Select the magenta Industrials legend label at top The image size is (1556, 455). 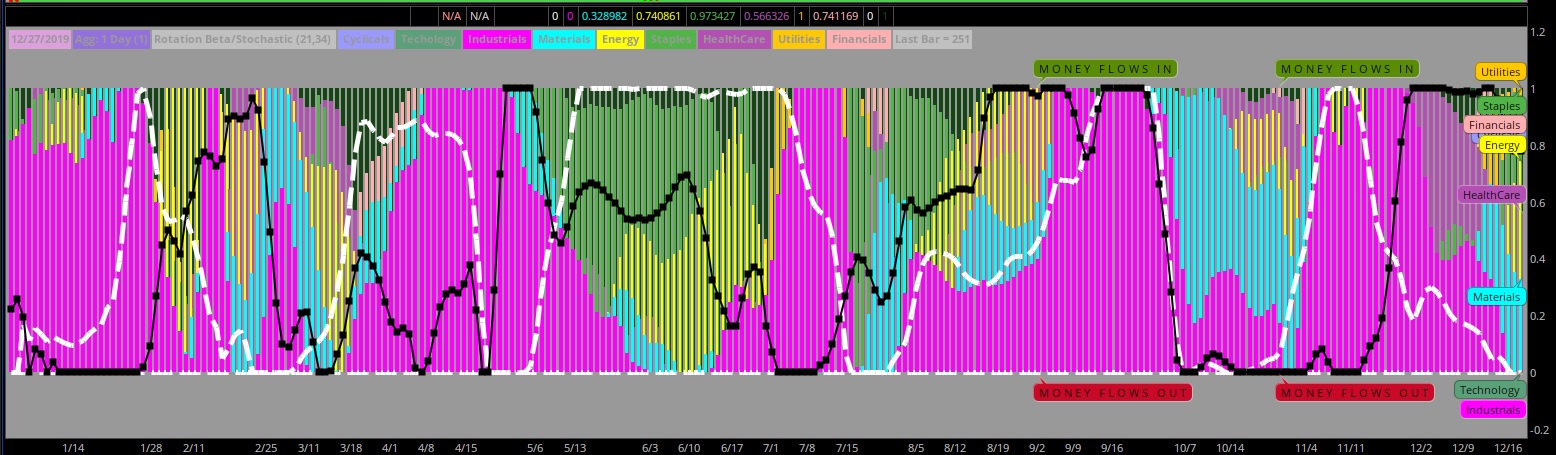point(496,39)
